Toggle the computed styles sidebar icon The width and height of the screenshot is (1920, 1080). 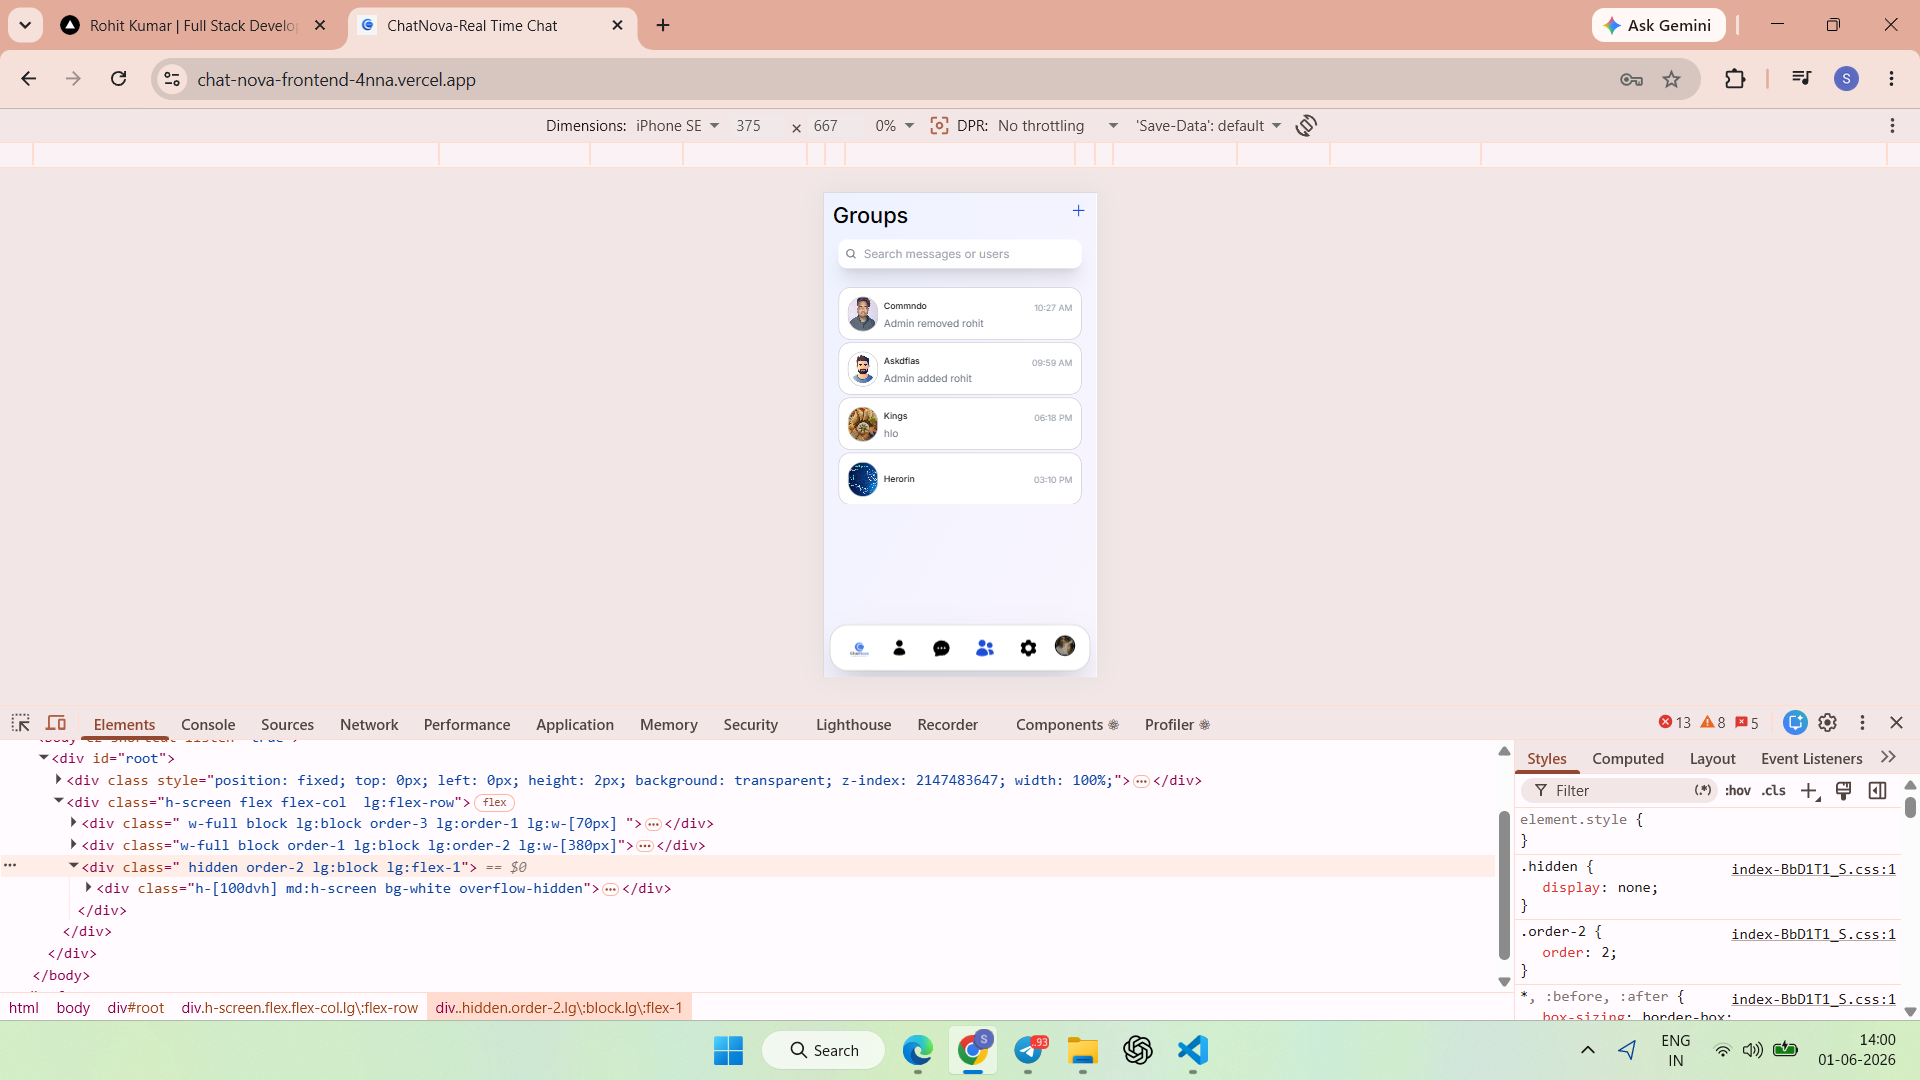tap(1877, 791)
